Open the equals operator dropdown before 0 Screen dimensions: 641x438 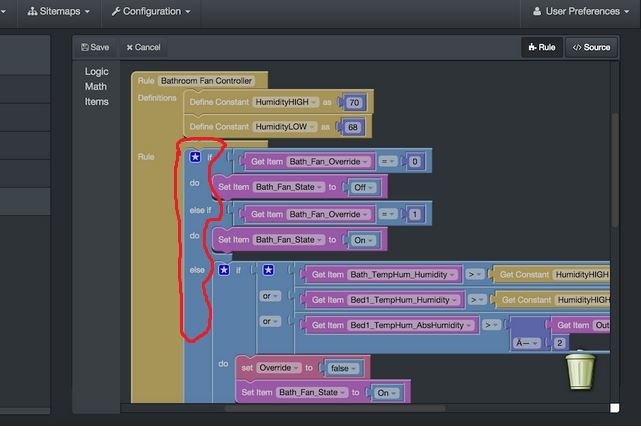click(x=388, y=162)
